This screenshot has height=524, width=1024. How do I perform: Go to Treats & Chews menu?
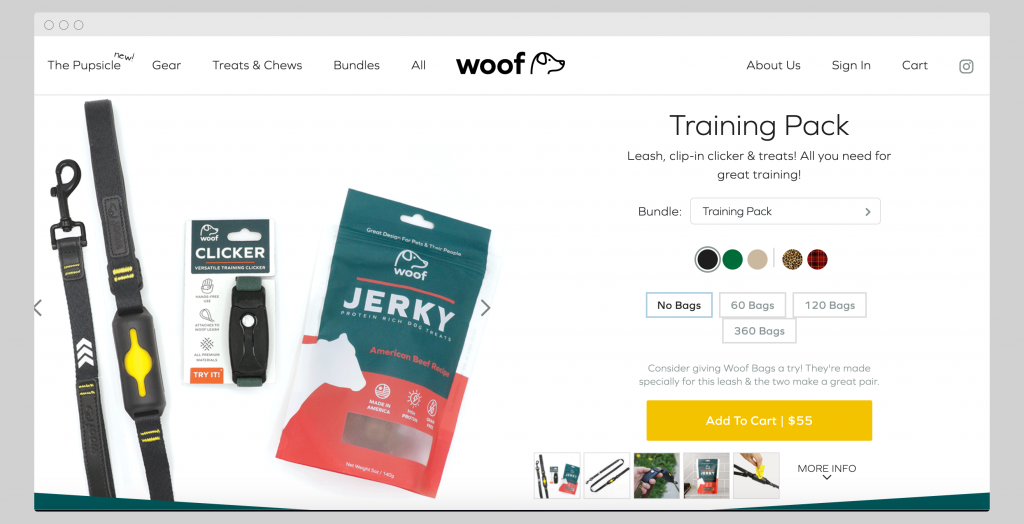coord(257,65)
